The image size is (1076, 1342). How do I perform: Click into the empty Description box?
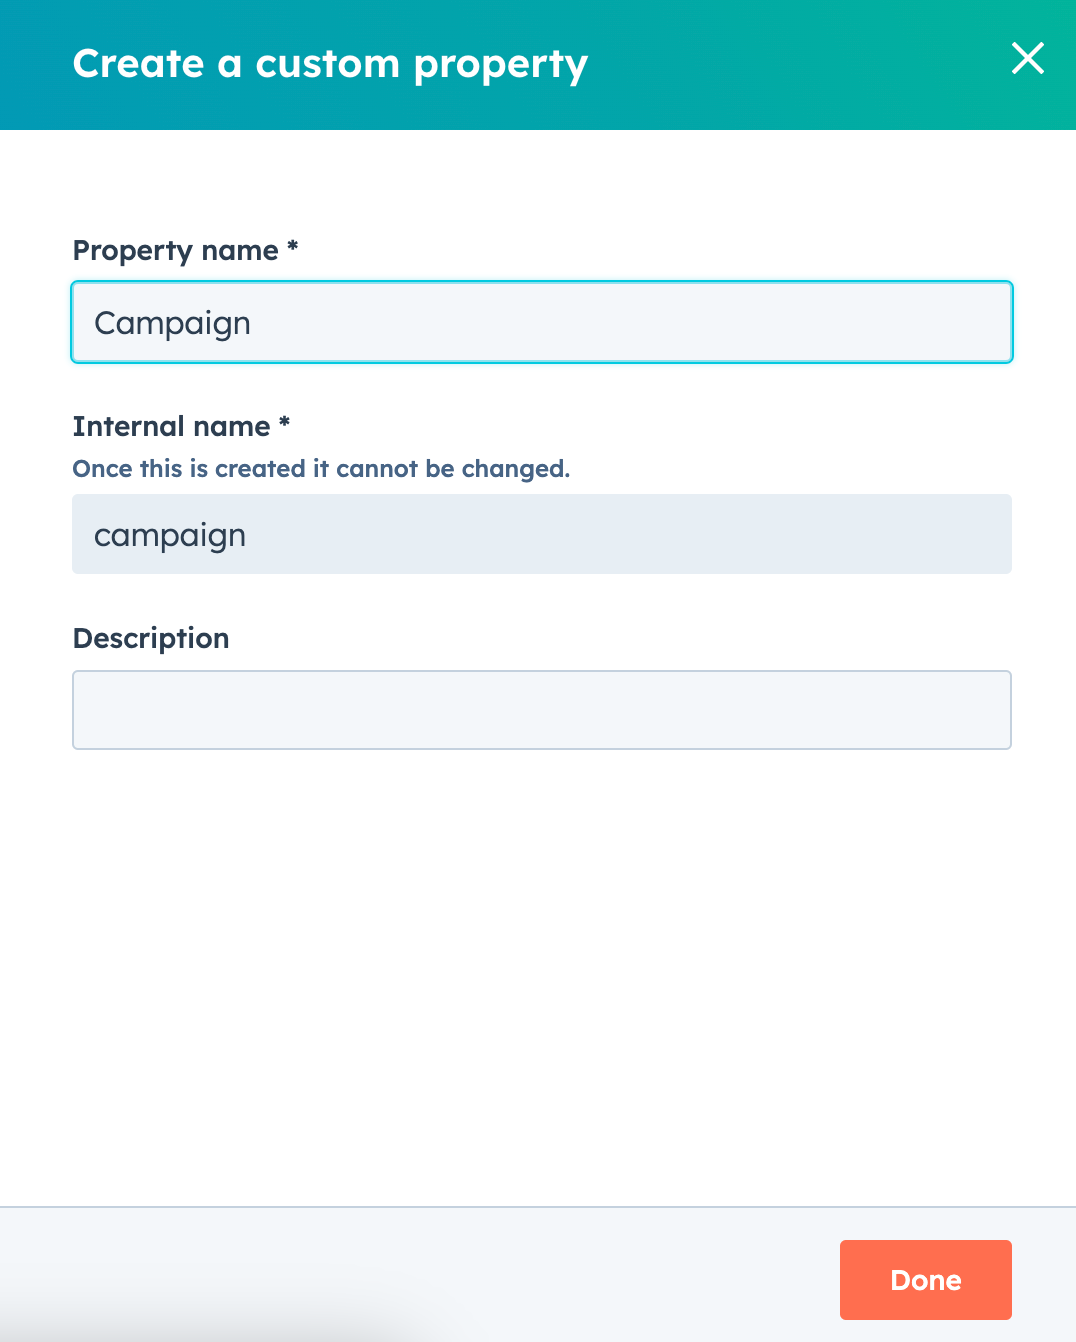pyautogui.click(x=542, y=710)
